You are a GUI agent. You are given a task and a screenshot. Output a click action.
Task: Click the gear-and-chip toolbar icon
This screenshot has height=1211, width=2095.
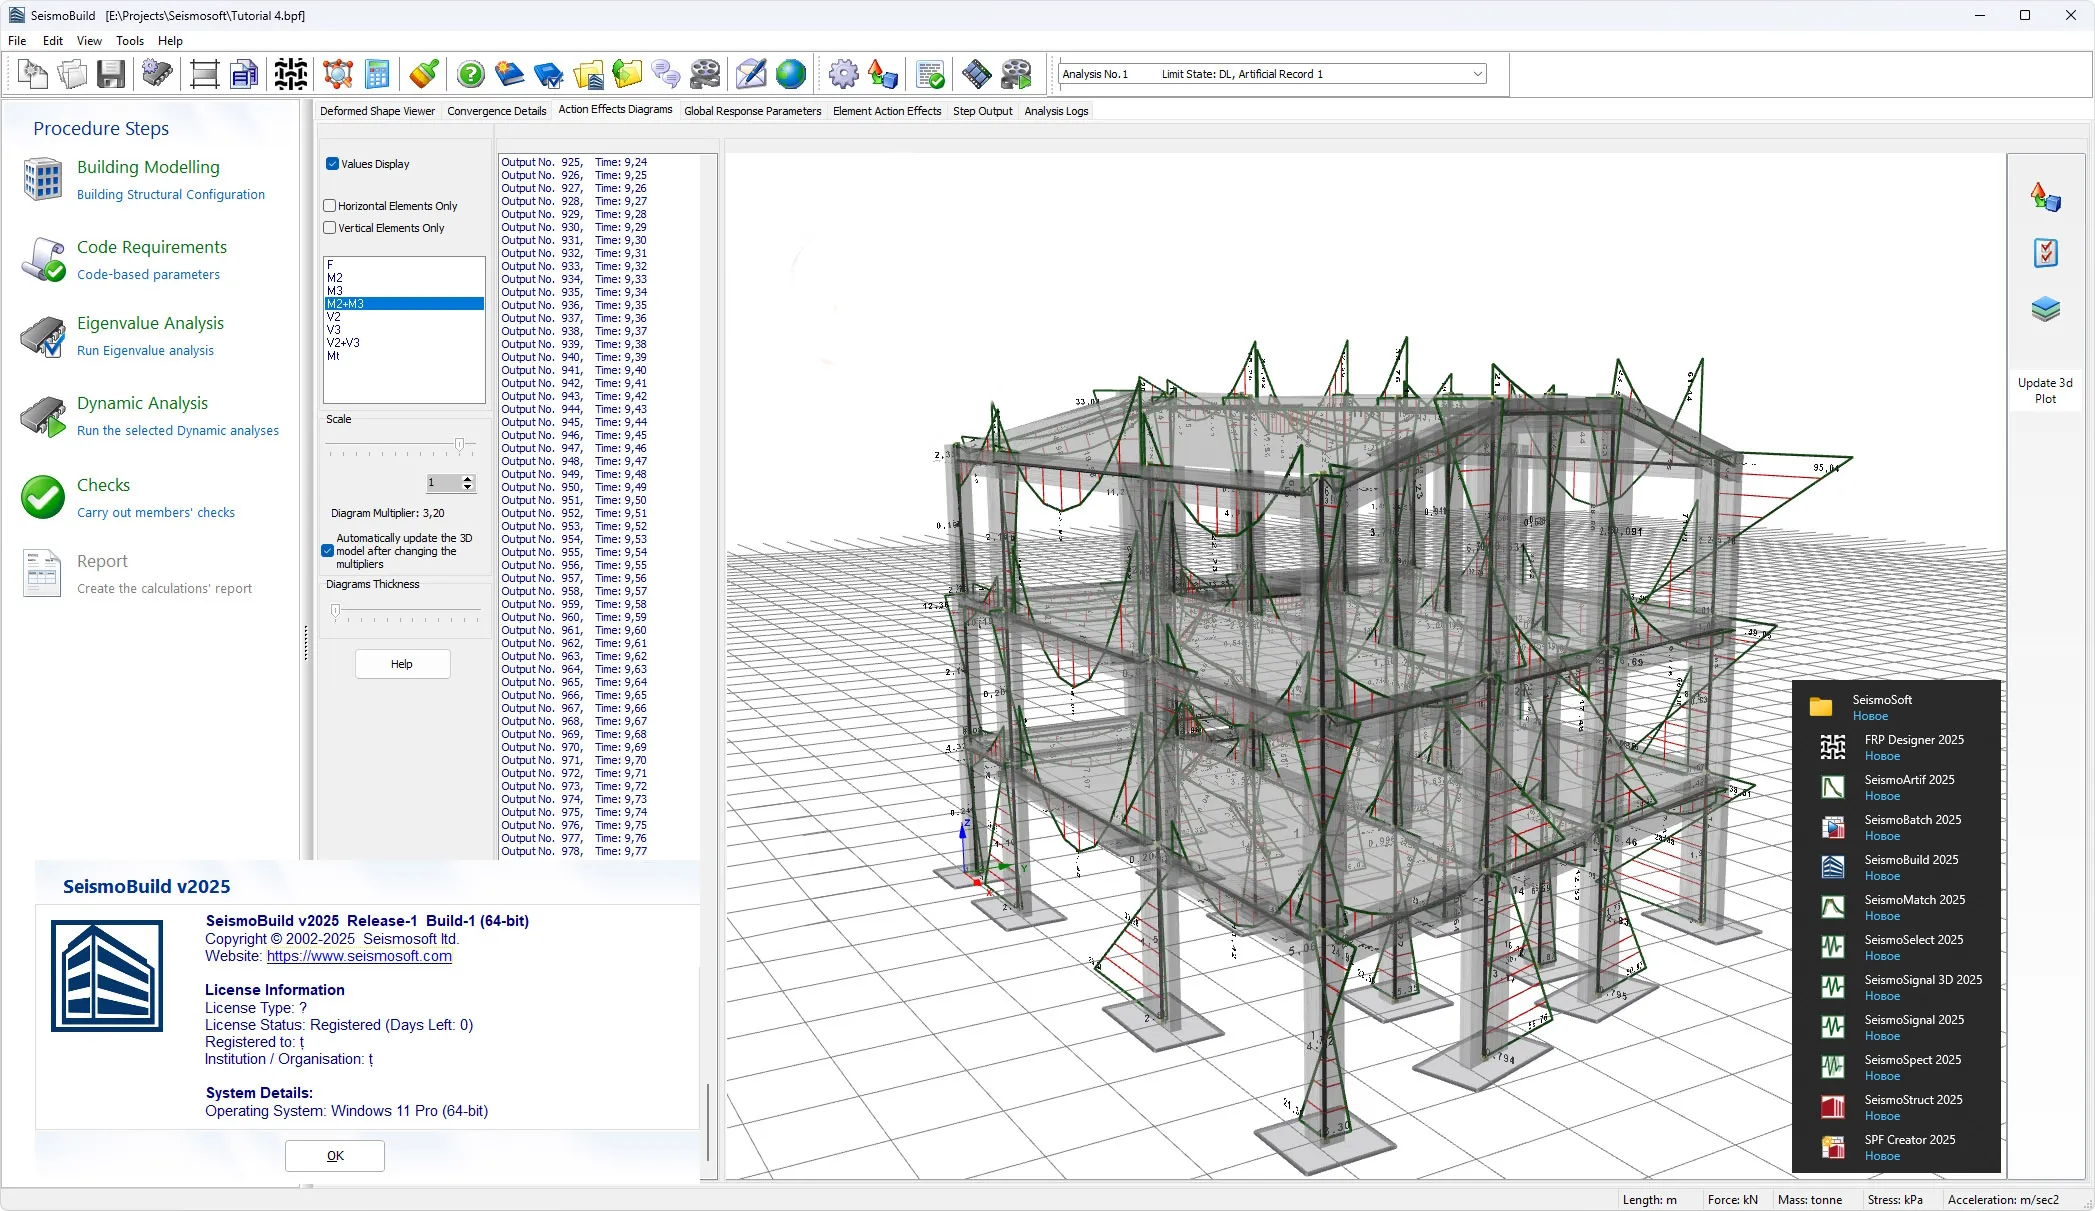[x=157, y=74]
